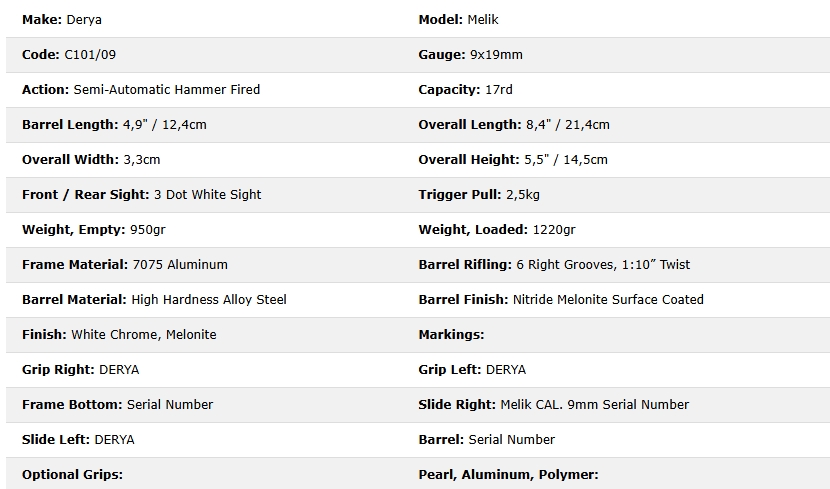Click the Overall Width 3,3cm cell
Image resolution: width=830 pixels, height=489 pixels.
[x=91, y=160]
